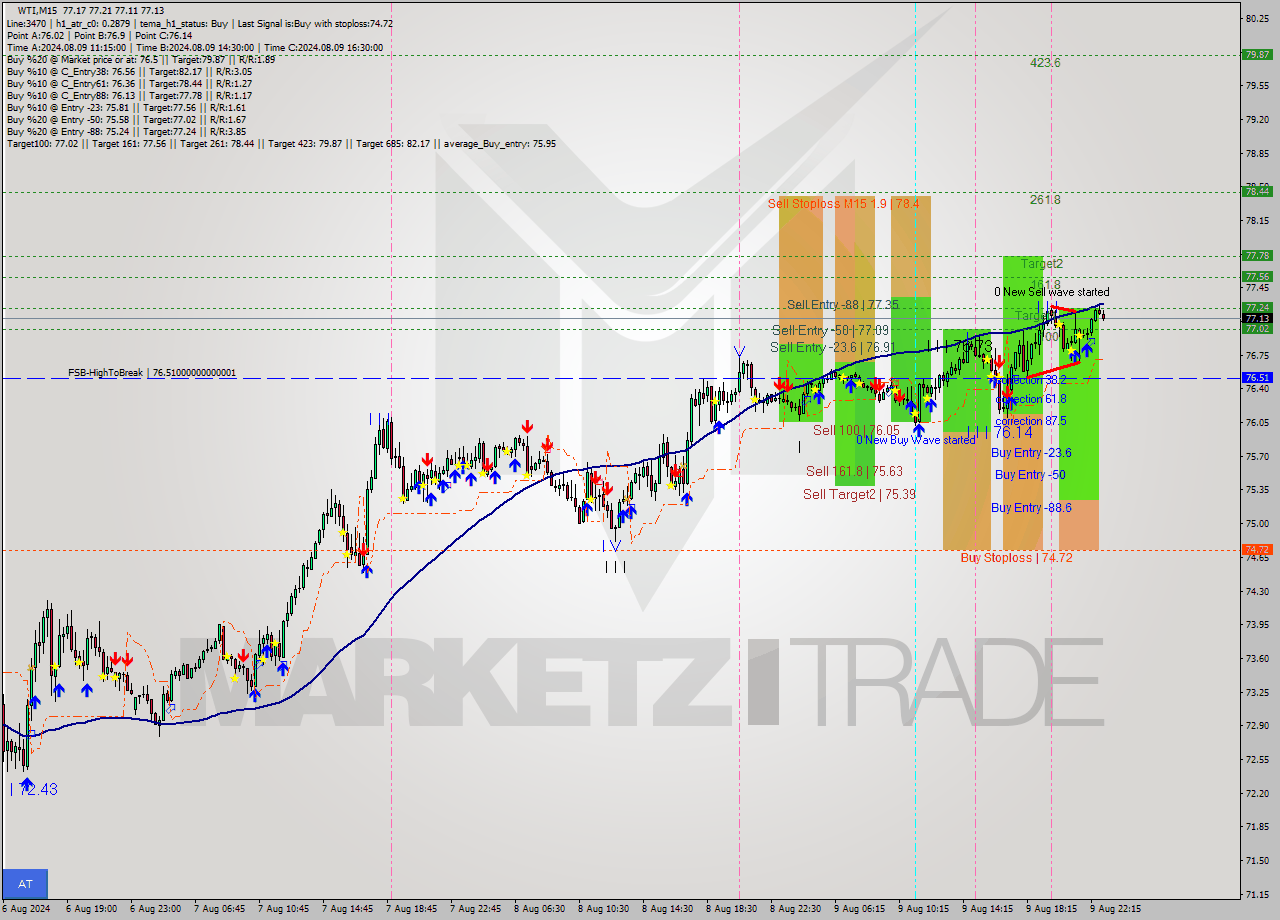
Task: Select the Buy Entry -50 label
Action: coord(1030,475)
